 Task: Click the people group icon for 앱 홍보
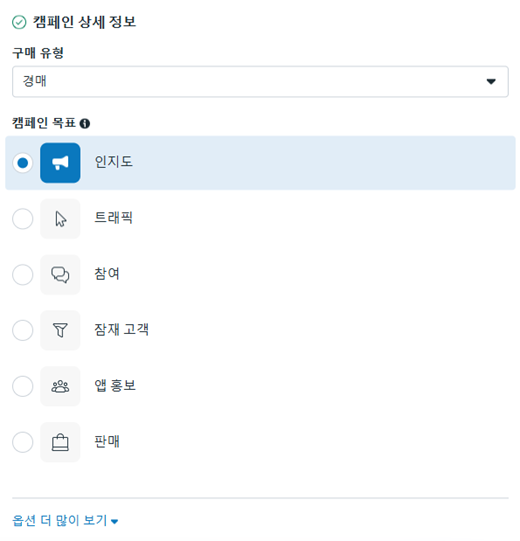click(x=60, y=386)
